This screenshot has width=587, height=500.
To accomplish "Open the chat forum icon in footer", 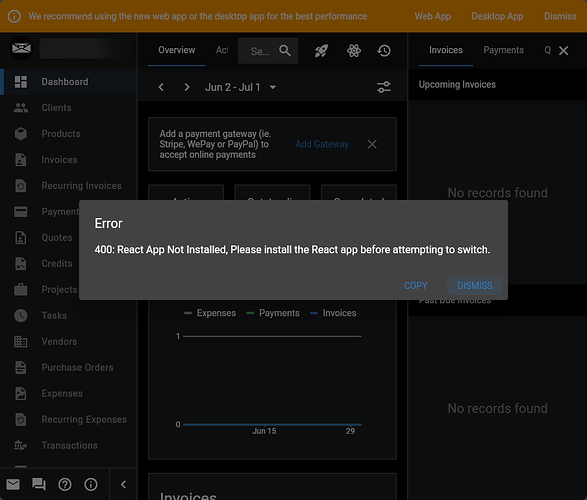I will 39,485.
